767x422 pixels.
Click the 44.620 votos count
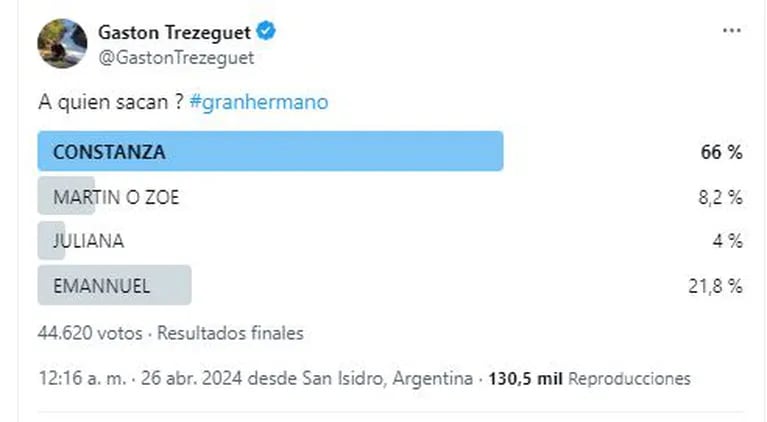click(92, 333)
